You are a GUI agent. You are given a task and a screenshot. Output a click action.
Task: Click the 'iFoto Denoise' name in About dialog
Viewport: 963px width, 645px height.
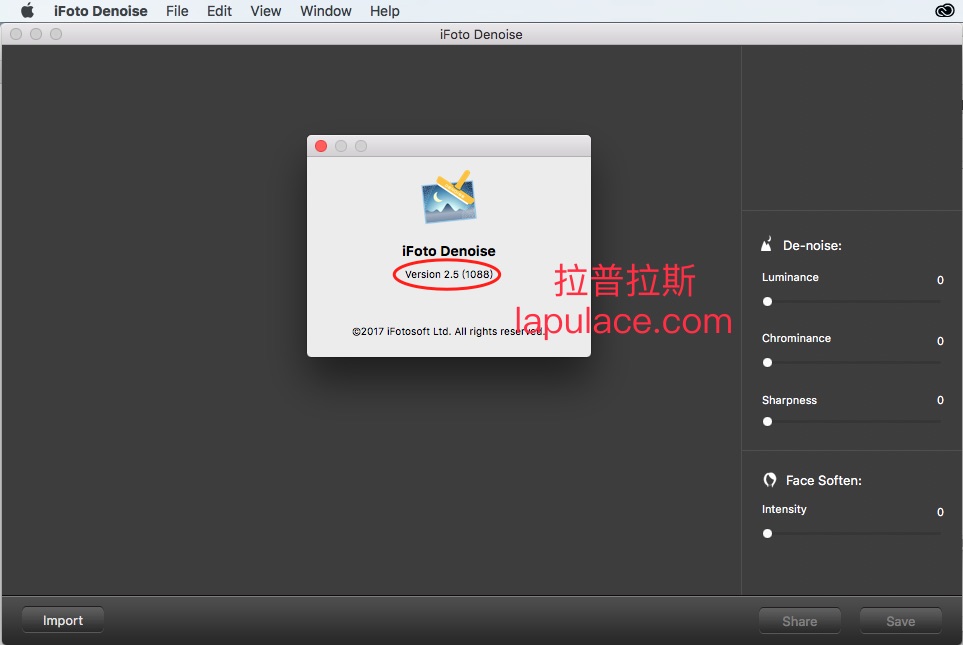(x=448, y=251)
